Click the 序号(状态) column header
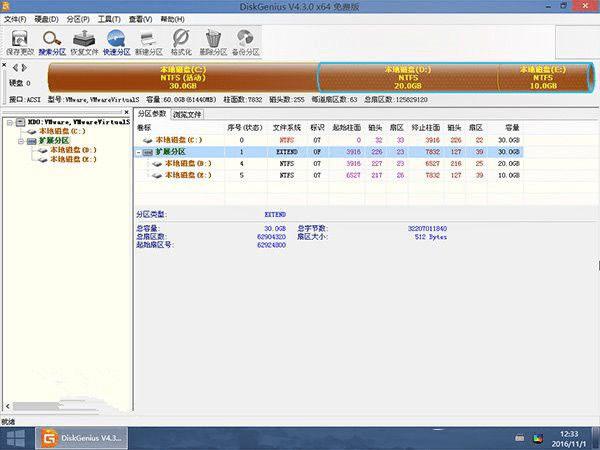The image size is (600, 450). click(245, 128)
